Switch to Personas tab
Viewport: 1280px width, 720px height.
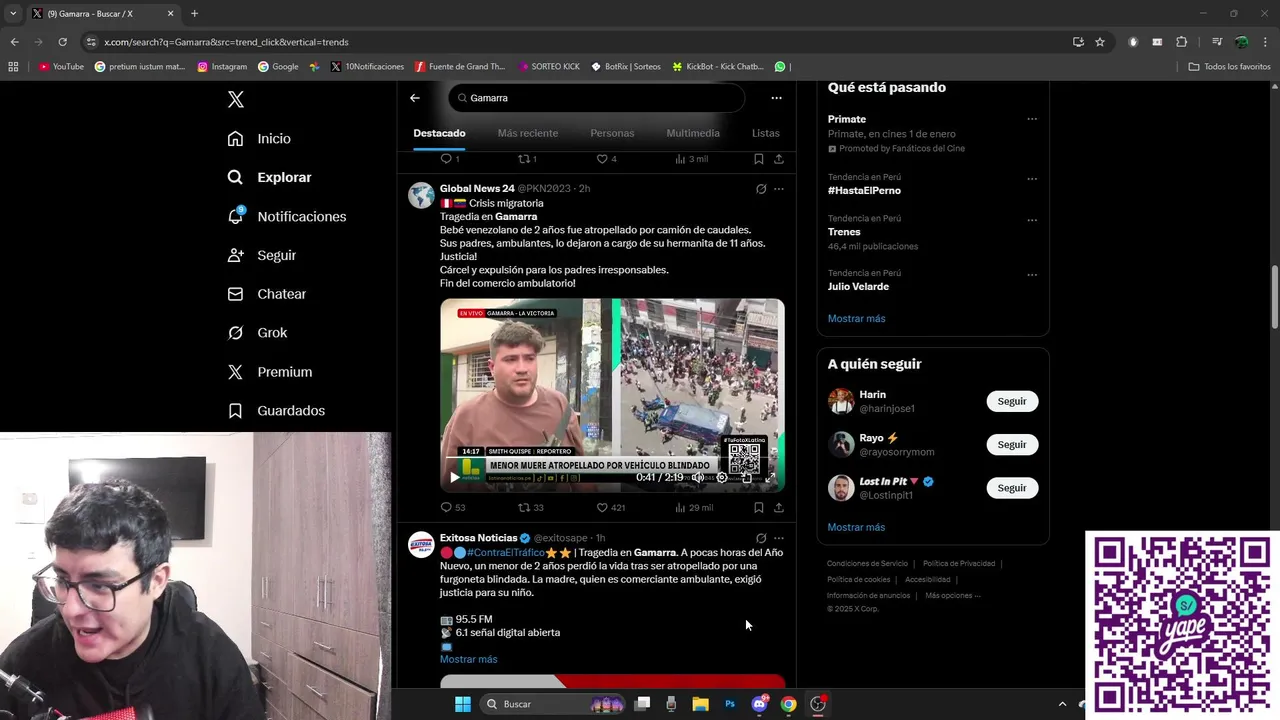point(612,133)
